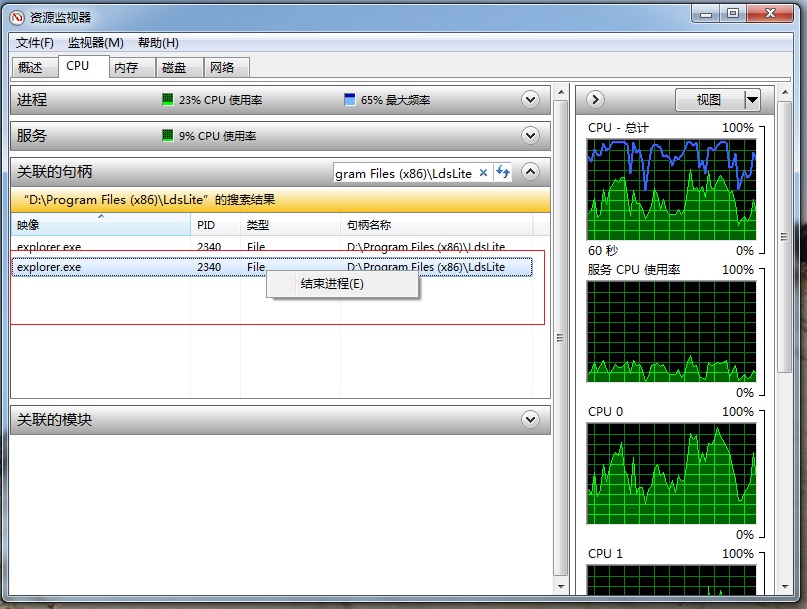The width and height of the screenshot is (807, 609).
Task: Clear the handle search box text
Action: [x=483, y=173]
